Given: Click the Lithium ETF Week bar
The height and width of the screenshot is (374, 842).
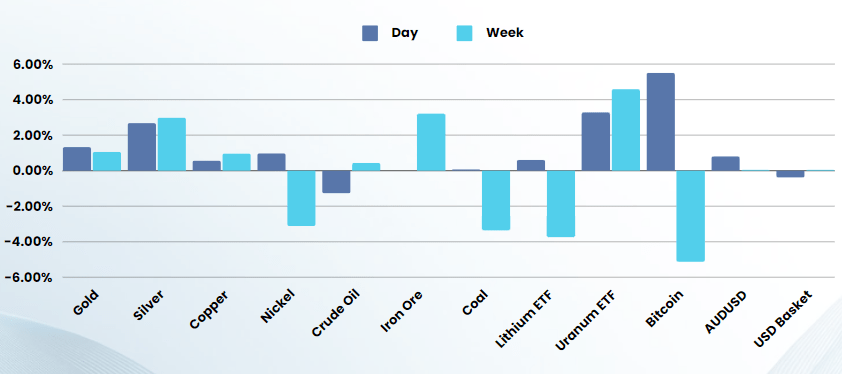Looking at the screenshot, I should pos(561,204).
